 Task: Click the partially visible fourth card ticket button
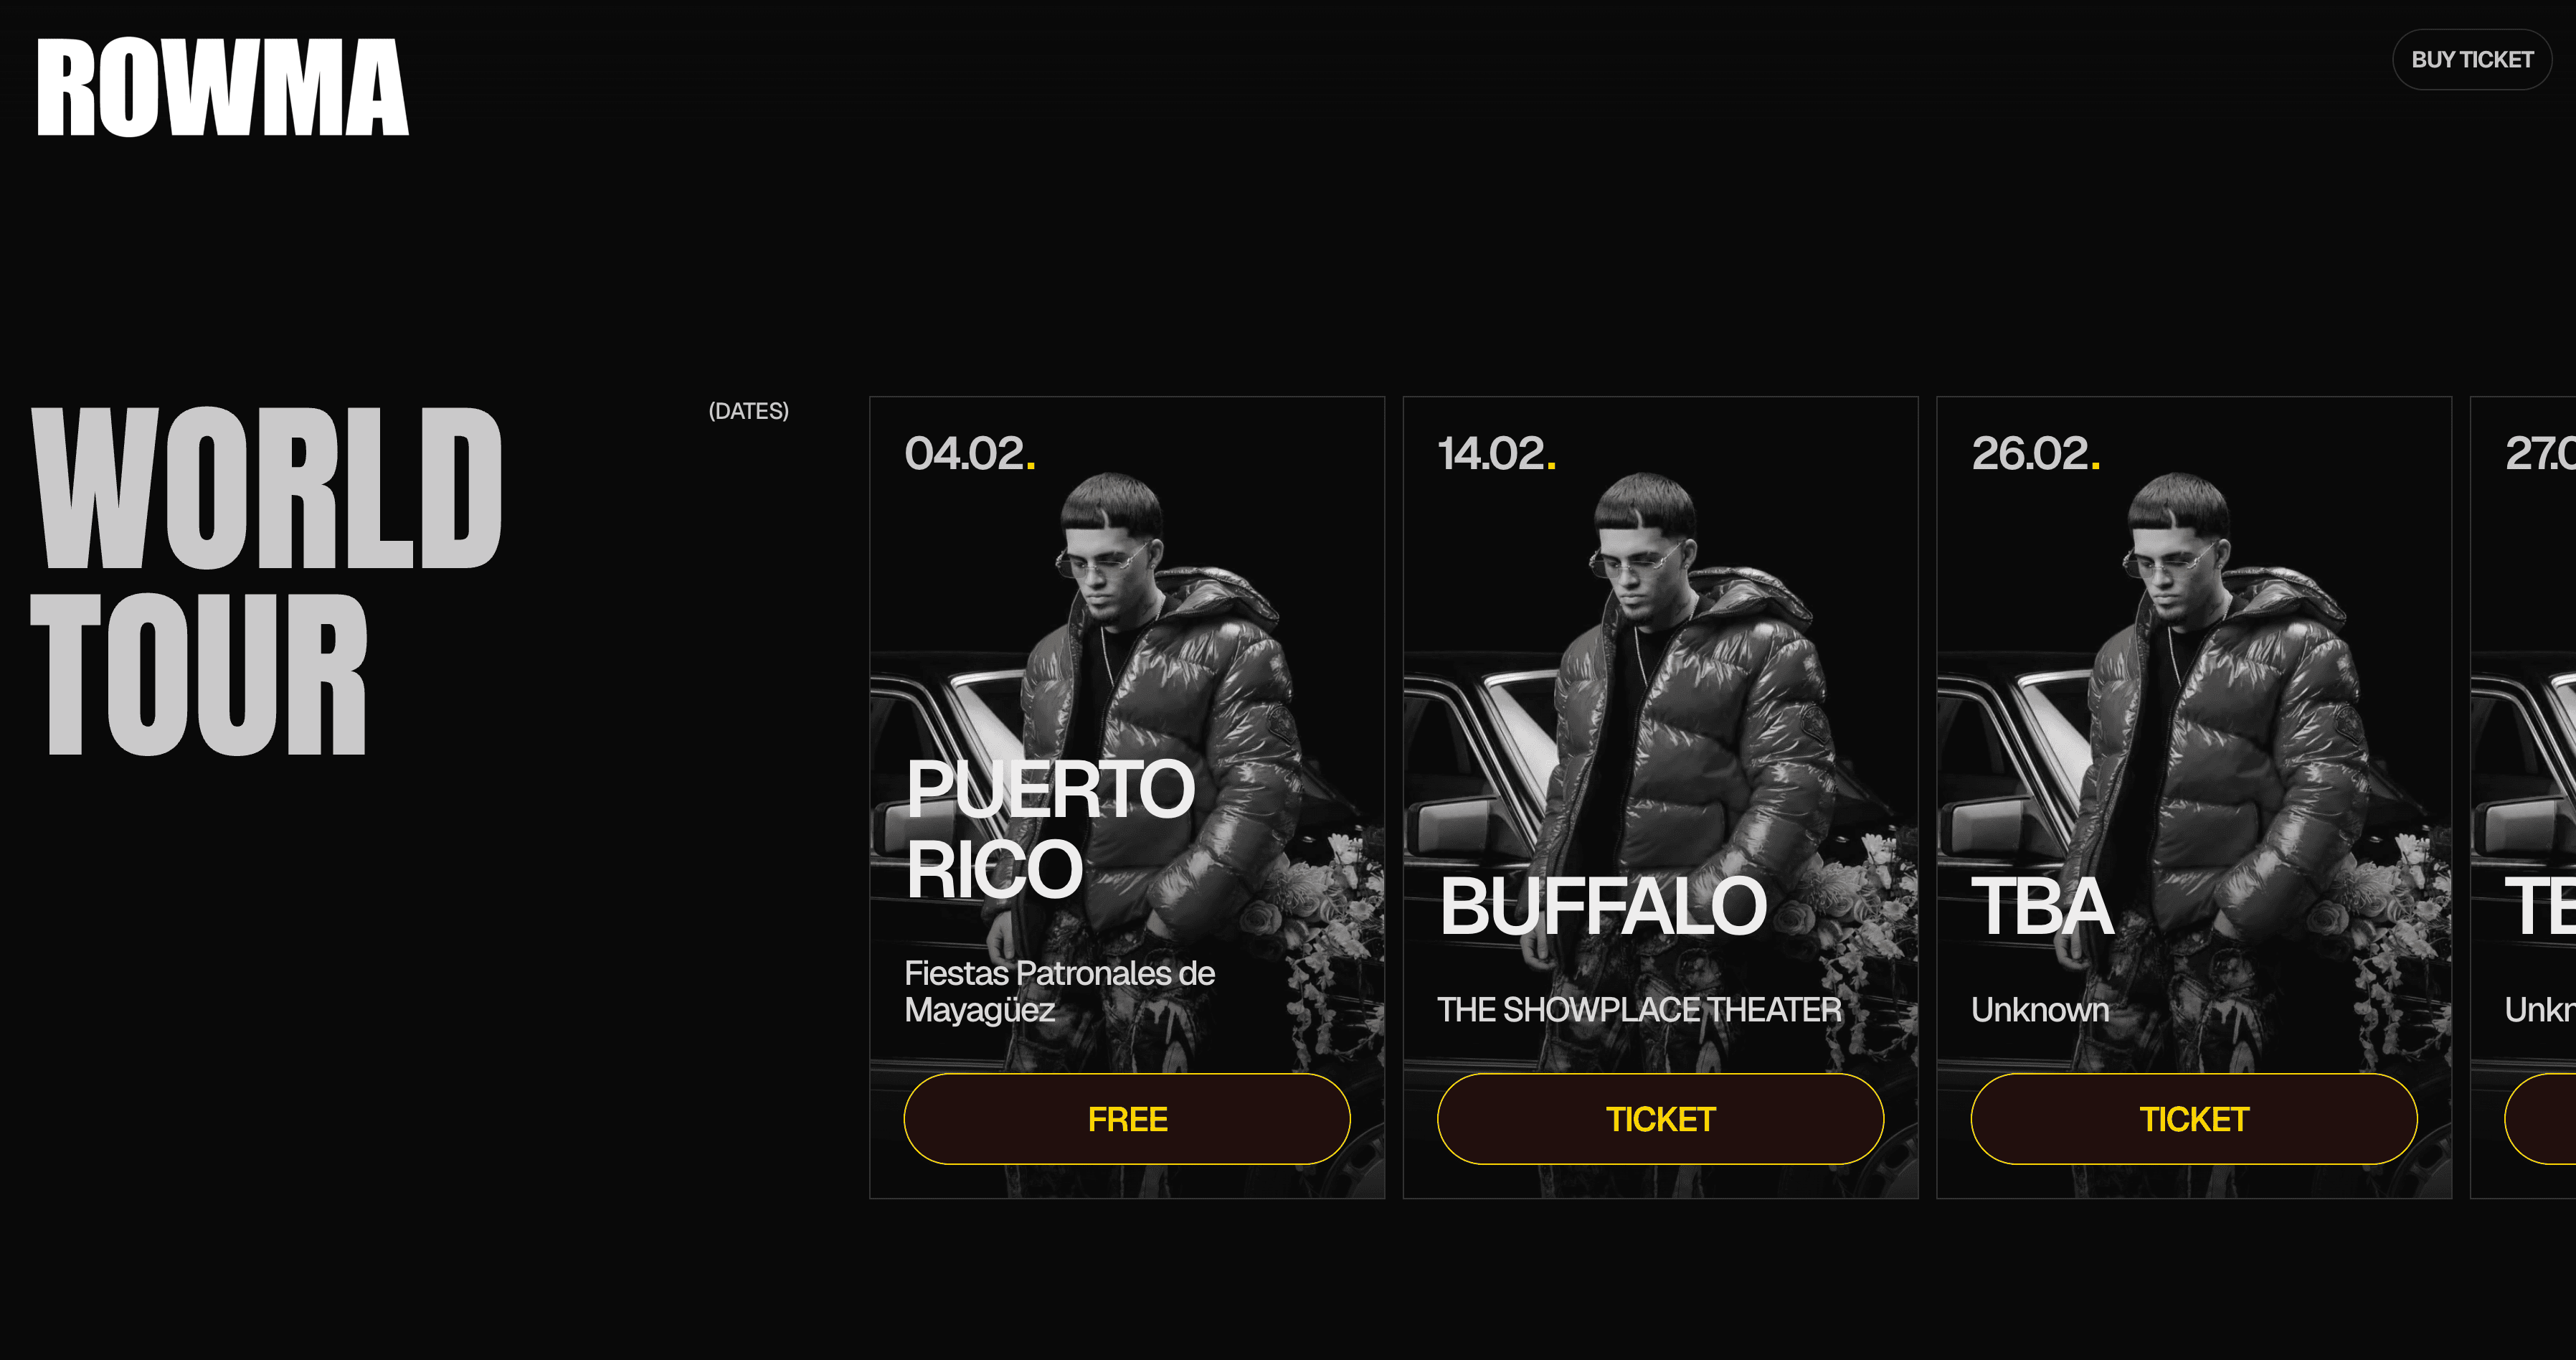pos(2540,1119)
